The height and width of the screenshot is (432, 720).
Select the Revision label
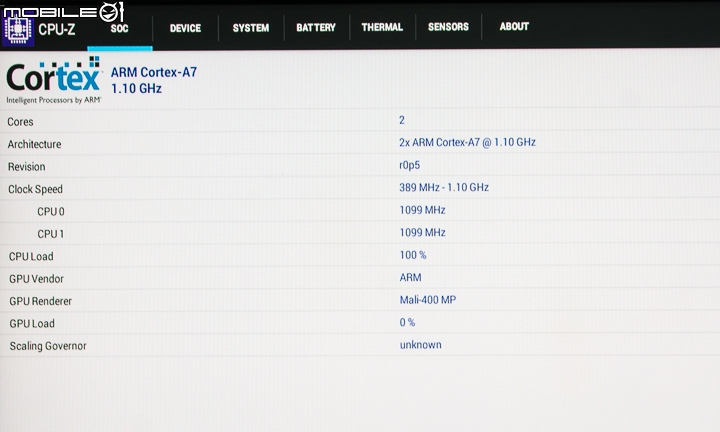(27, 167)
